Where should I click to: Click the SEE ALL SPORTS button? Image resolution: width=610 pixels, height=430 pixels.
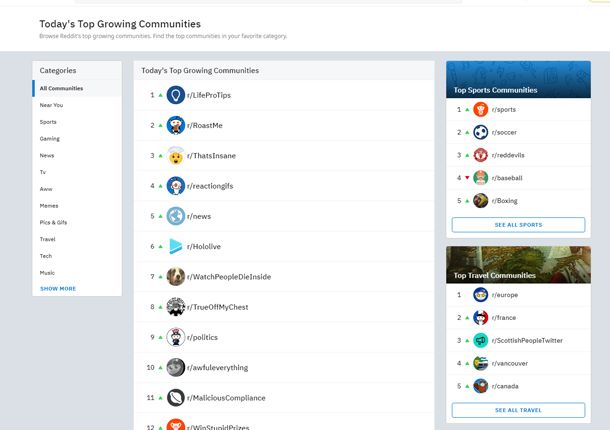518,225
